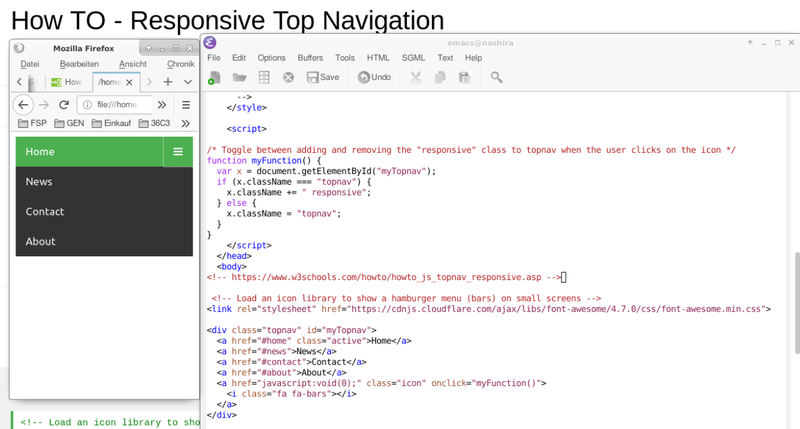The height and width of the screenshot is (429, 800).
Task: Click News link in navigation
Action: [x=104, y=182]
